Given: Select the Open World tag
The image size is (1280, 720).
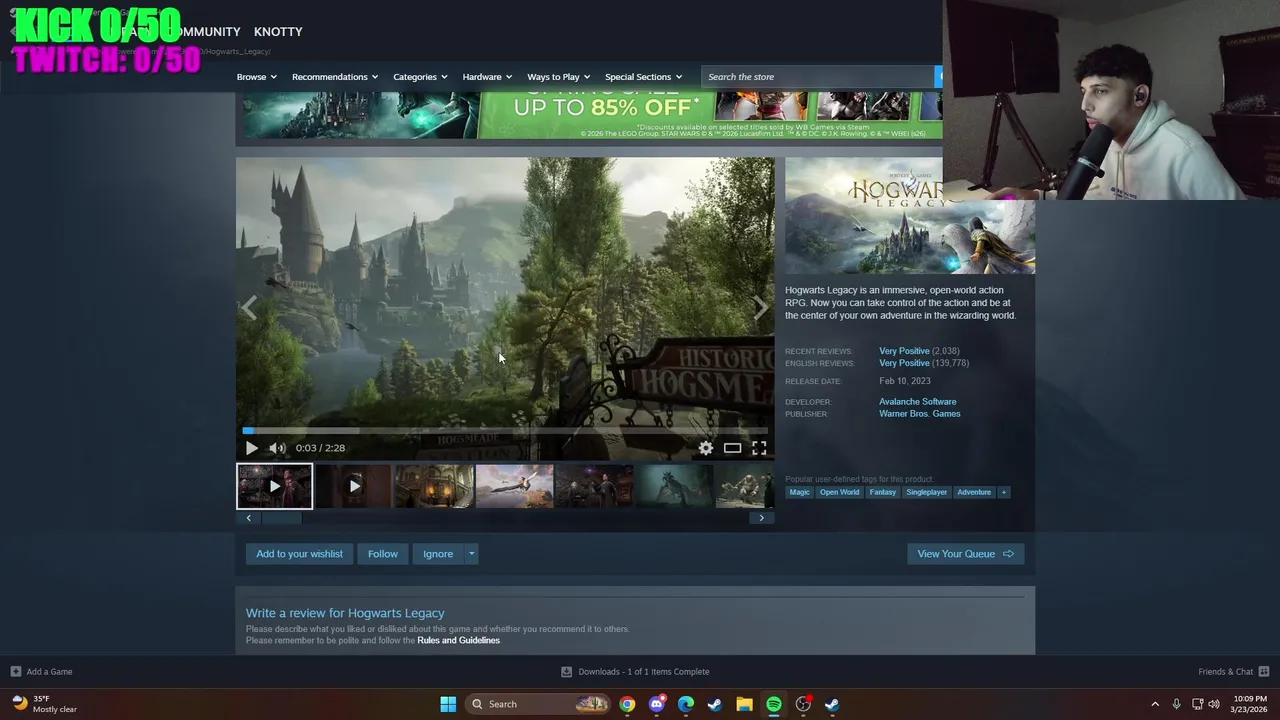Looking at the screenshot, I should click(839, 492).
